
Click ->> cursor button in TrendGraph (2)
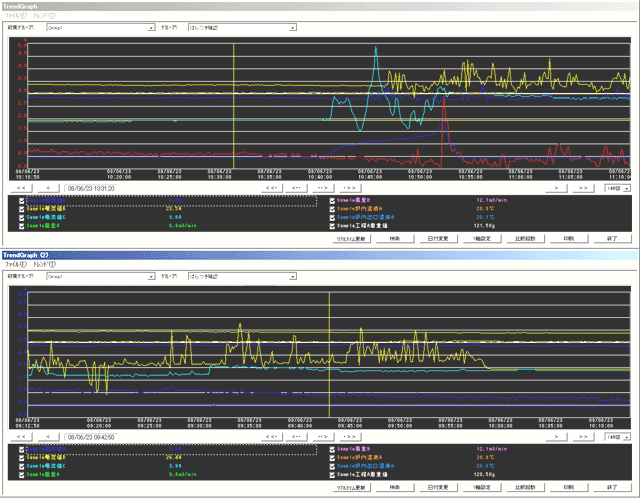click(x=350, y=437)
